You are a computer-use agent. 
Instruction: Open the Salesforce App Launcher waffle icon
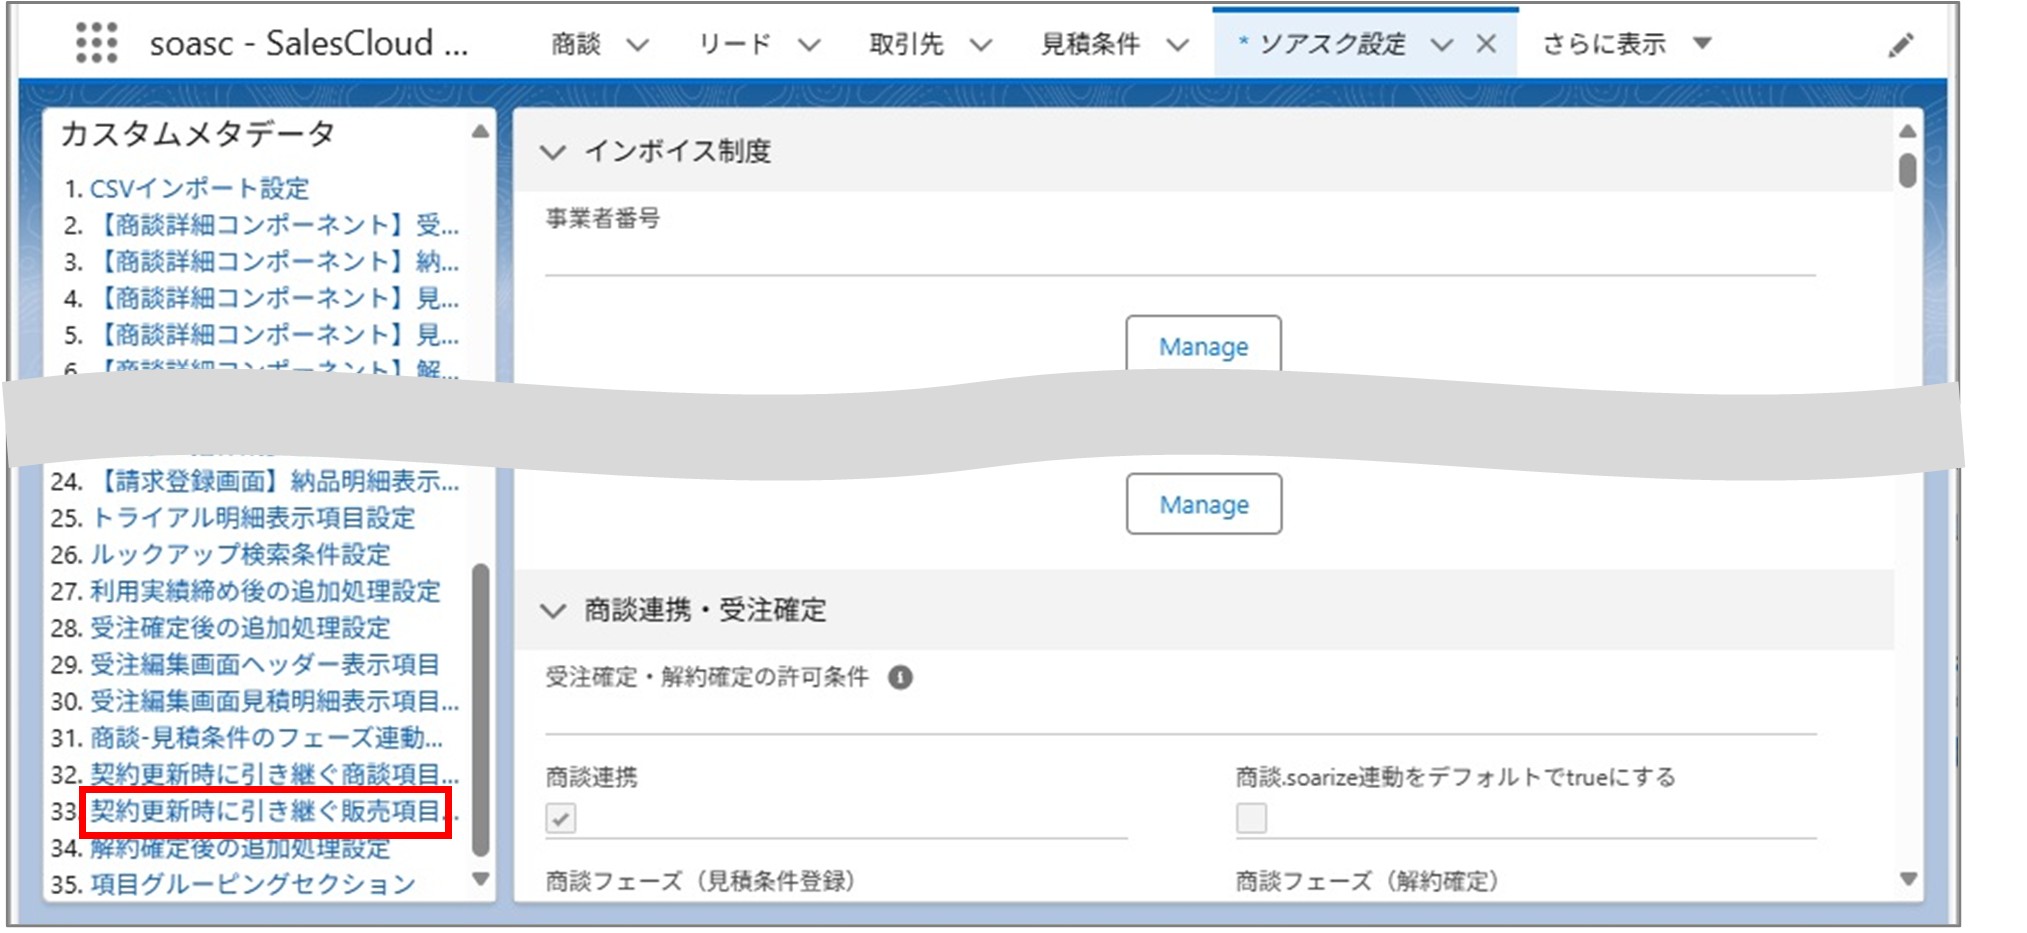tap(96, 42)
